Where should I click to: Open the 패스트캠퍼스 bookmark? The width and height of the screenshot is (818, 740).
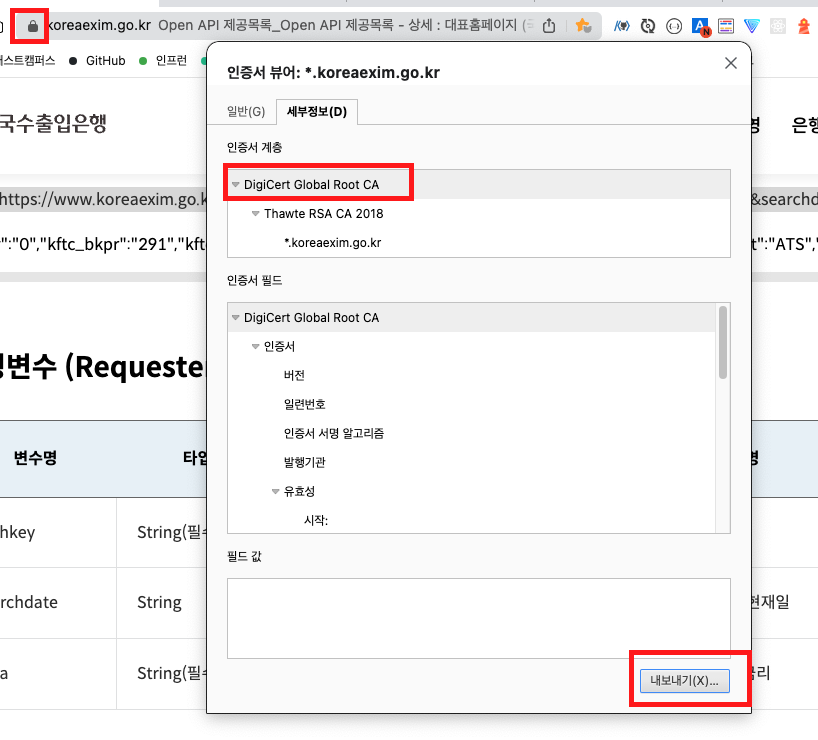(27, 61)
